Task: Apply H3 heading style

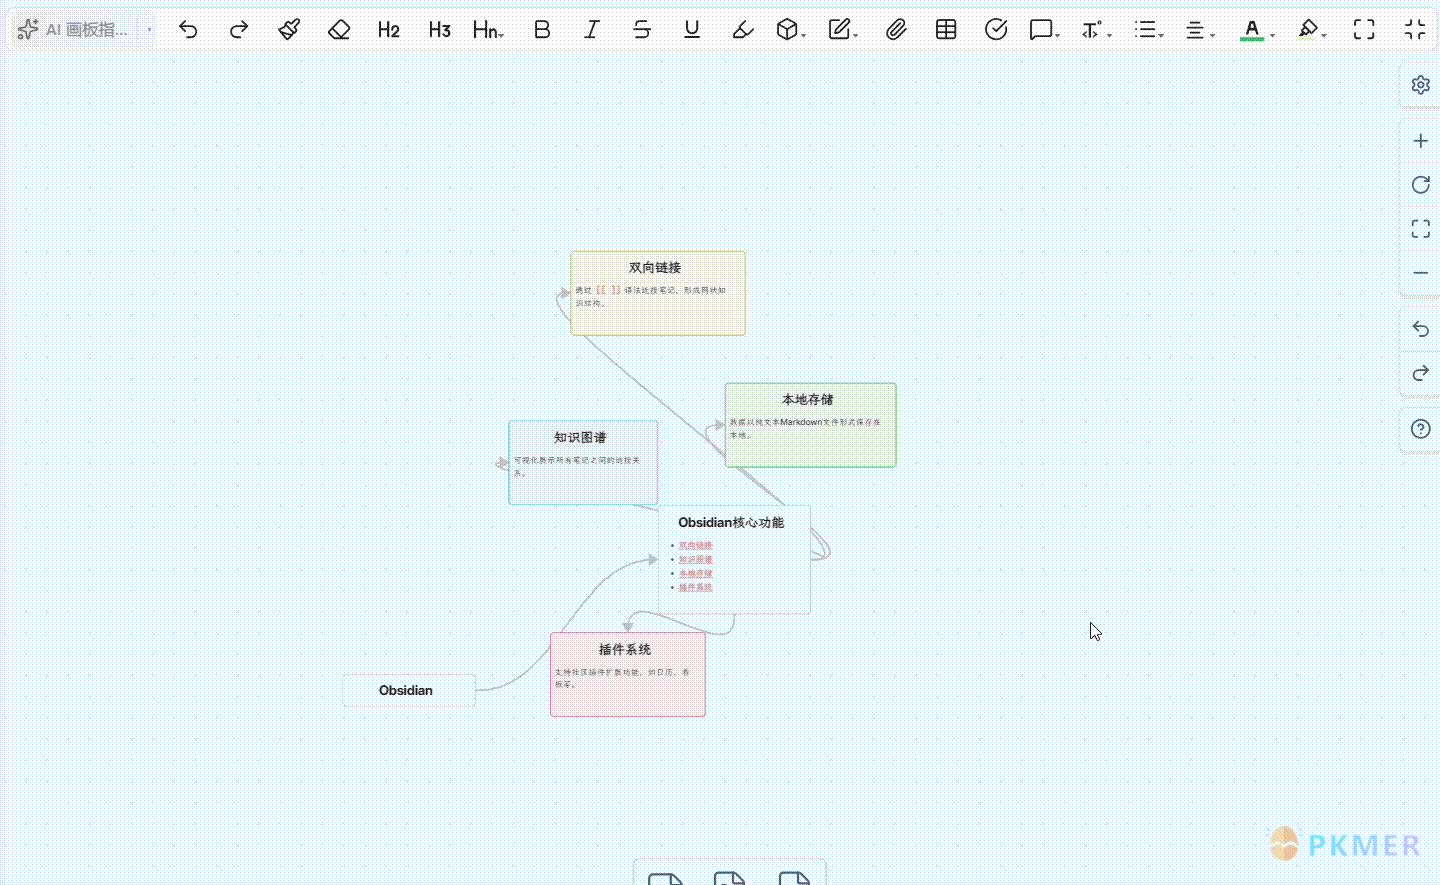Action: click(x=439, y=29)
